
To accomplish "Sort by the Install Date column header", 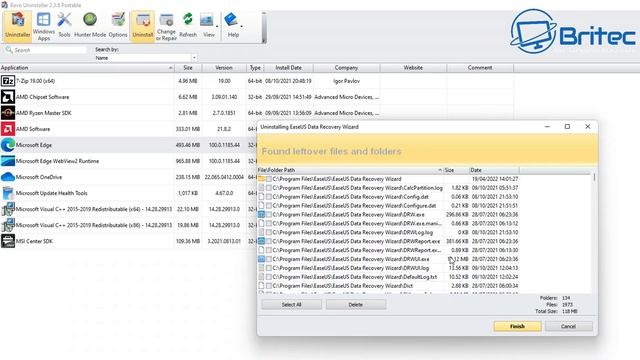I will pyautogui.click(x=288, y=68).
